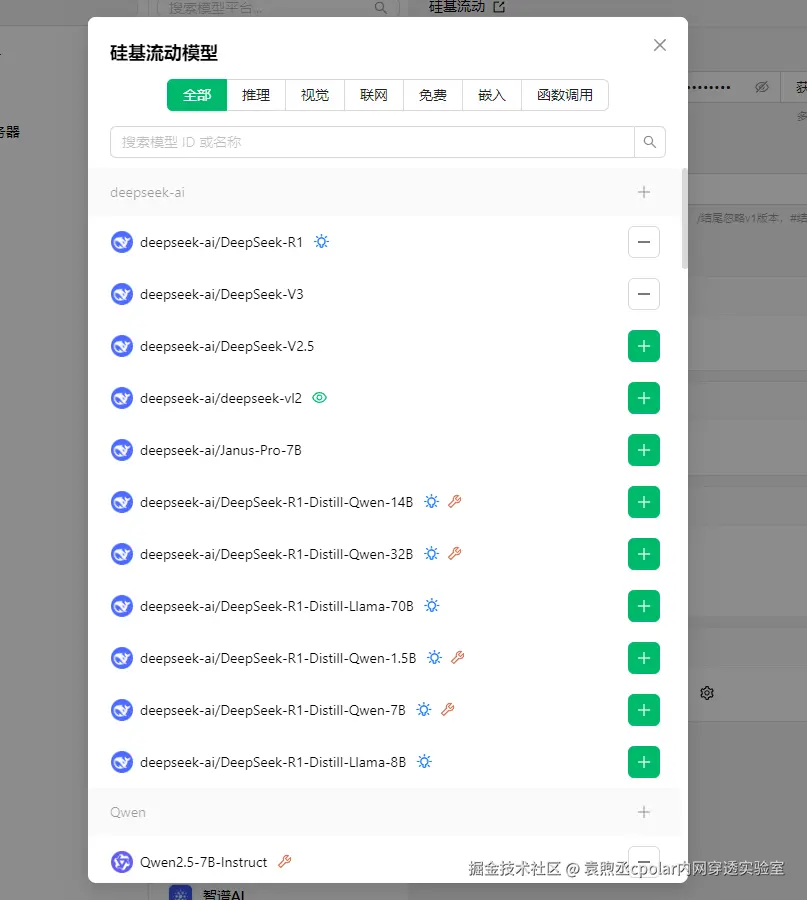Viewport: 807px width, 900px height.
Task: Remove deepseek-ai/DeepSeek-V3 with the minus button
Action: pyautogui.click(x=643, y=294)
